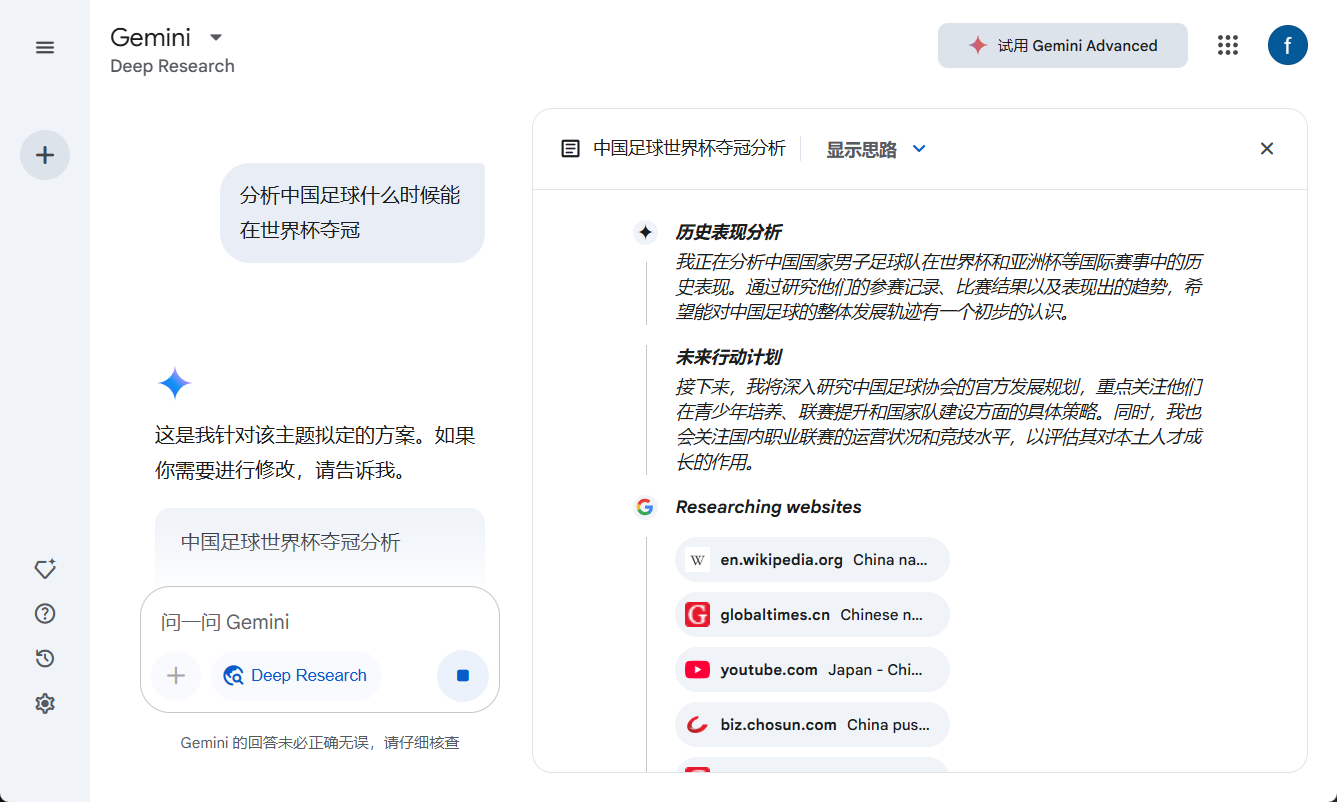Open the Help icon in sidebar
The image size is (1337, 802).
[45, 614]
